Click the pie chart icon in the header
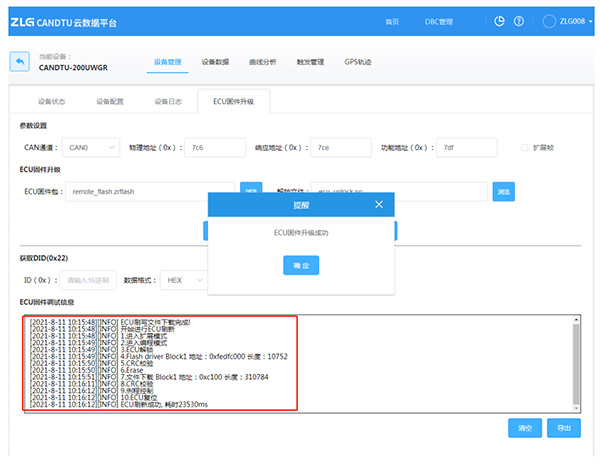The image size is (600, 466). click(500, 21)
